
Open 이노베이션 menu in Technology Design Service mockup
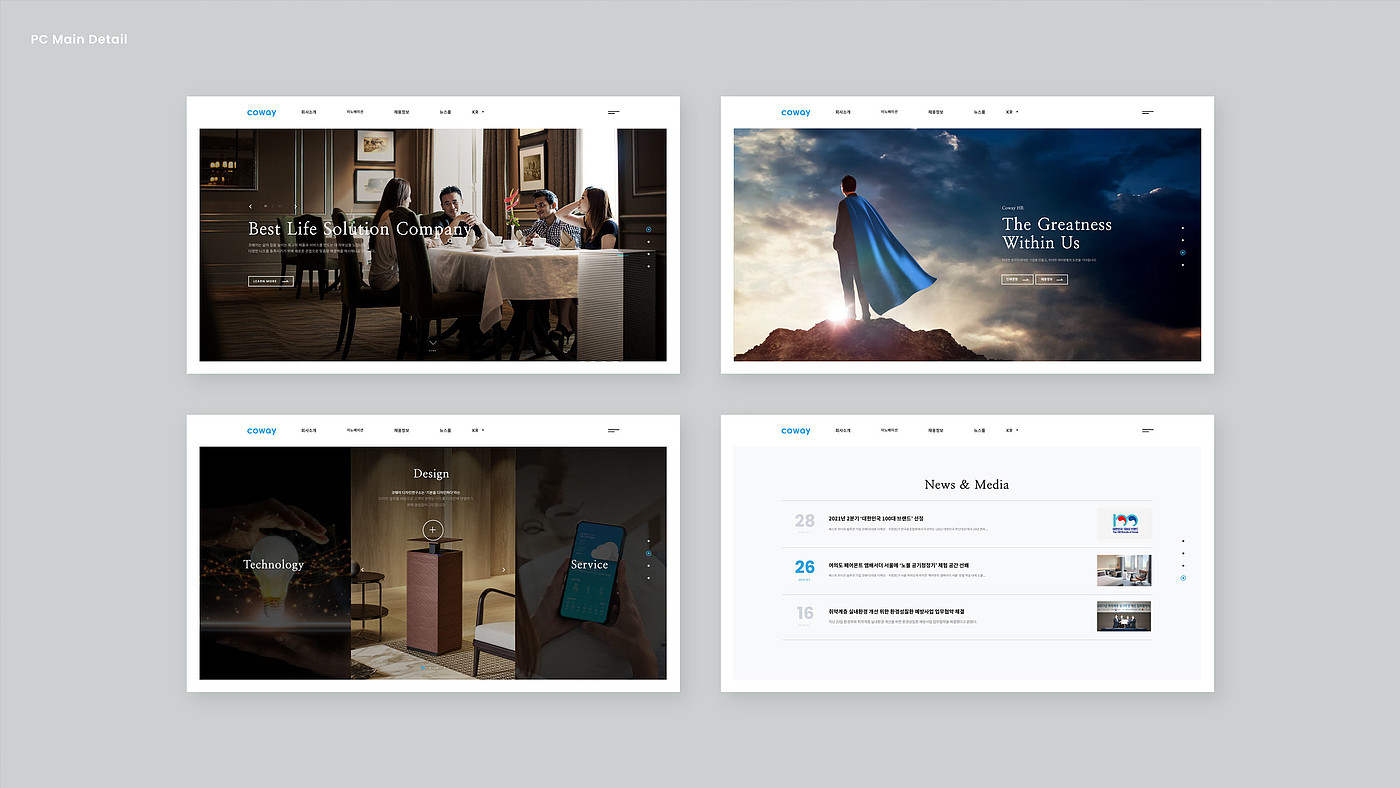pyautogui.click(x=356, y=430)
